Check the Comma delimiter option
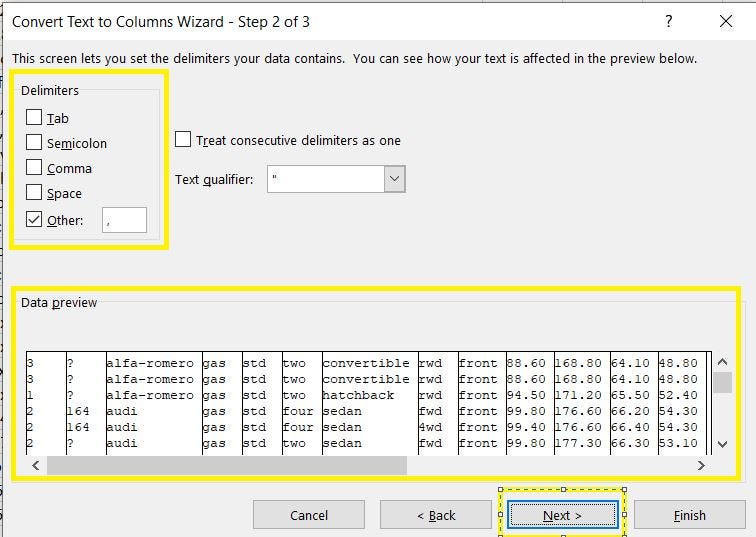Image resolution: width=756 pixels, height=537 pixels. pyautogui.click(x=34, y=167)
